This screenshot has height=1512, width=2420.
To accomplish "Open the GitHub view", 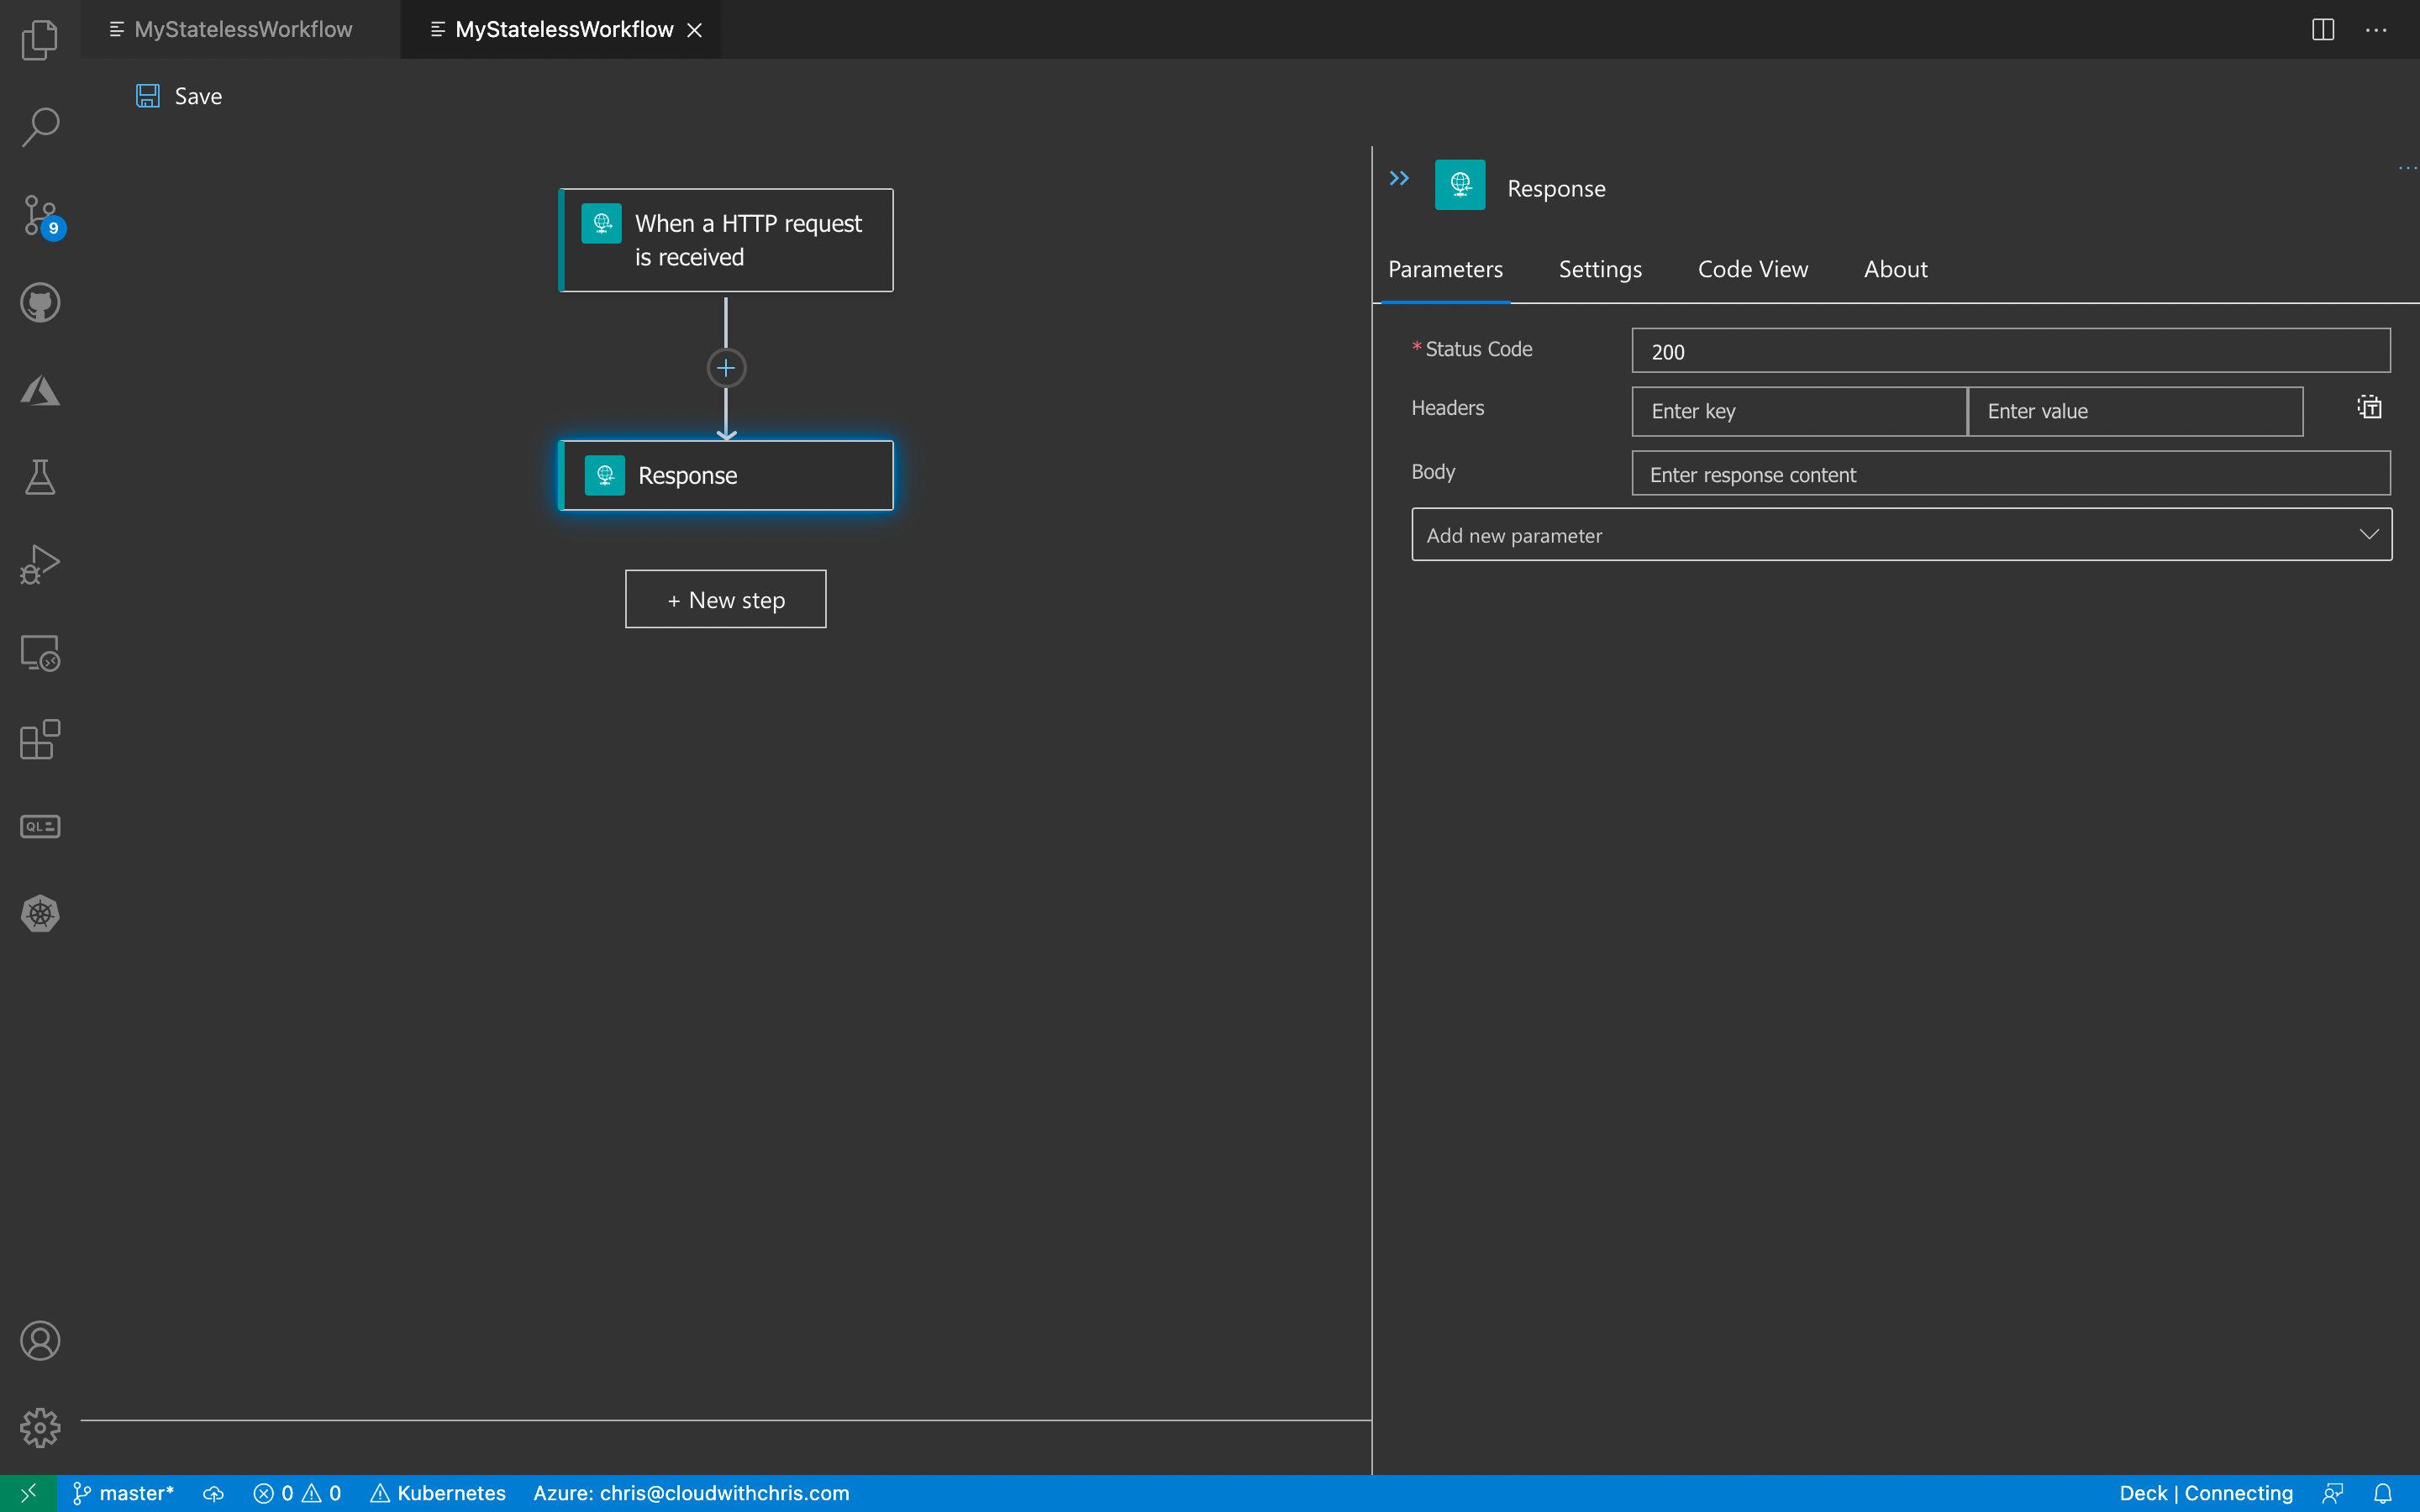I will click(40, 302).
